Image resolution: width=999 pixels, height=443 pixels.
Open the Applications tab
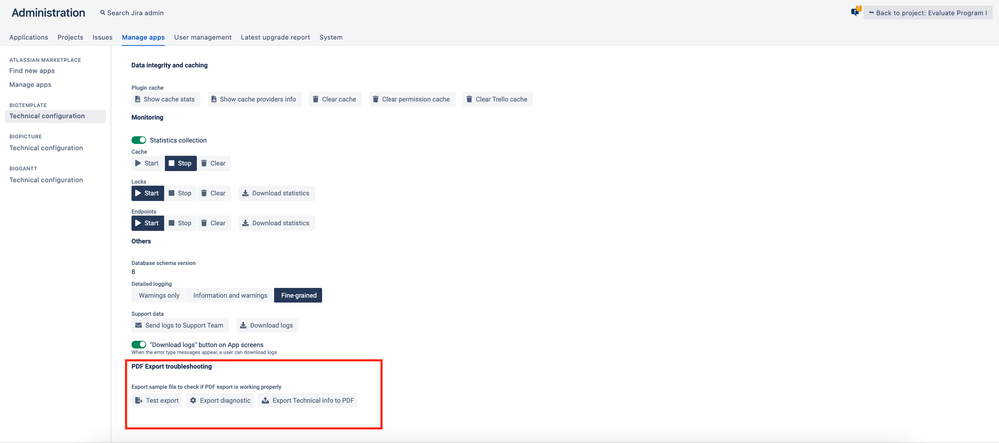pyautogui.click(x=29, y=38)
